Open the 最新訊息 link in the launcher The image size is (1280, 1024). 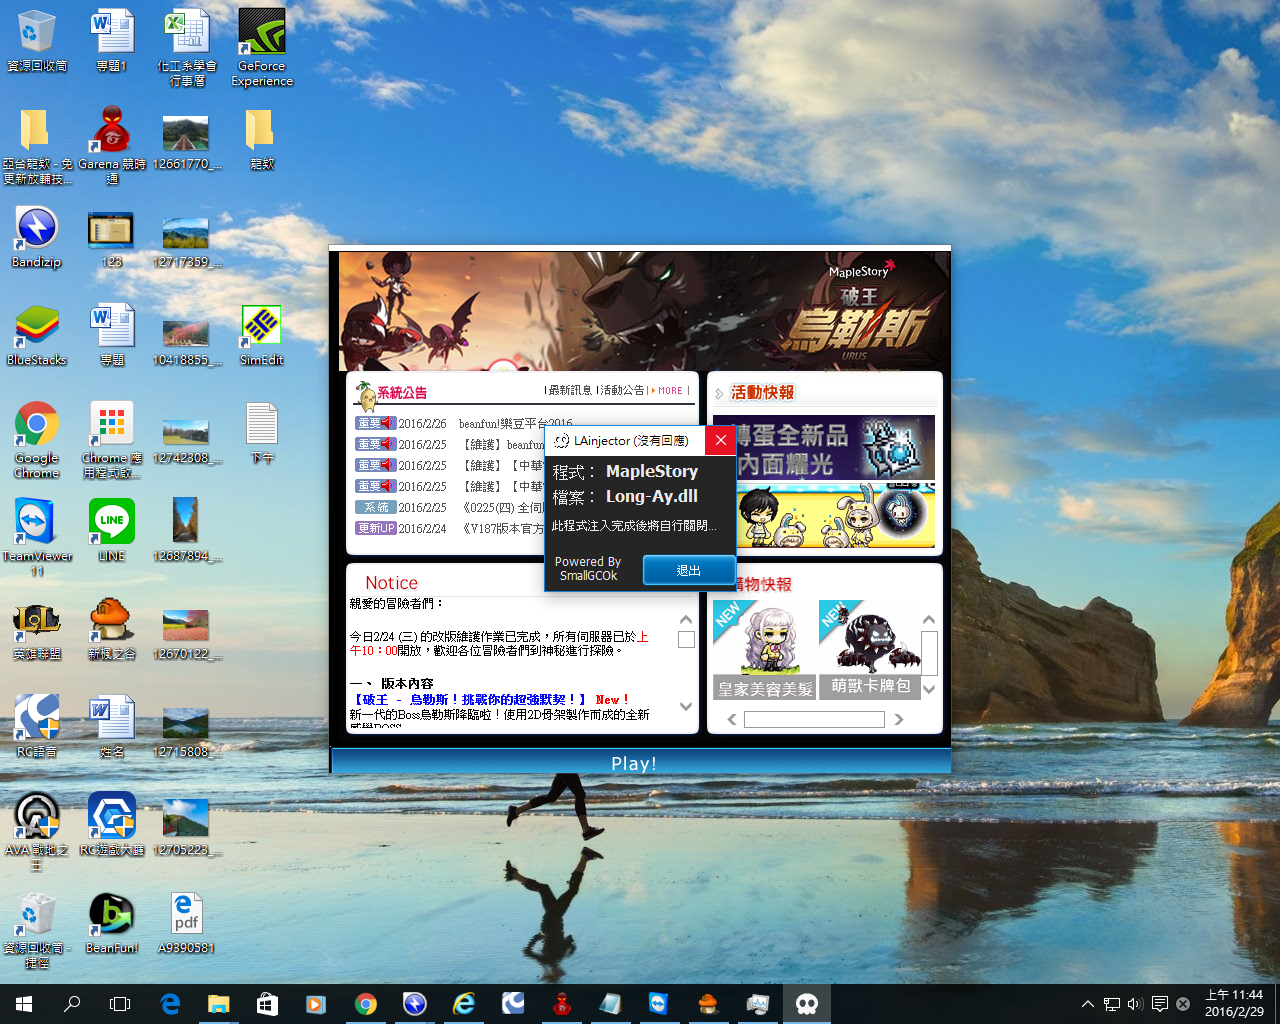point(569,391)
